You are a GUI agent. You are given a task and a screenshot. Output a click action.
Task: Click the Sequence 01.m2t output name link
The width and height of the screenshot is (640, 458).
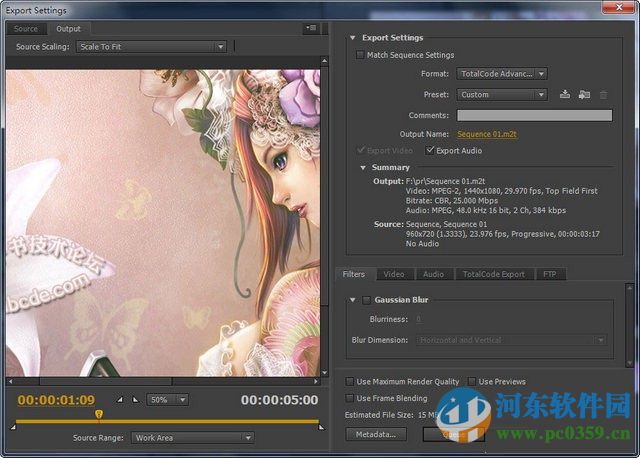point(487,134)
